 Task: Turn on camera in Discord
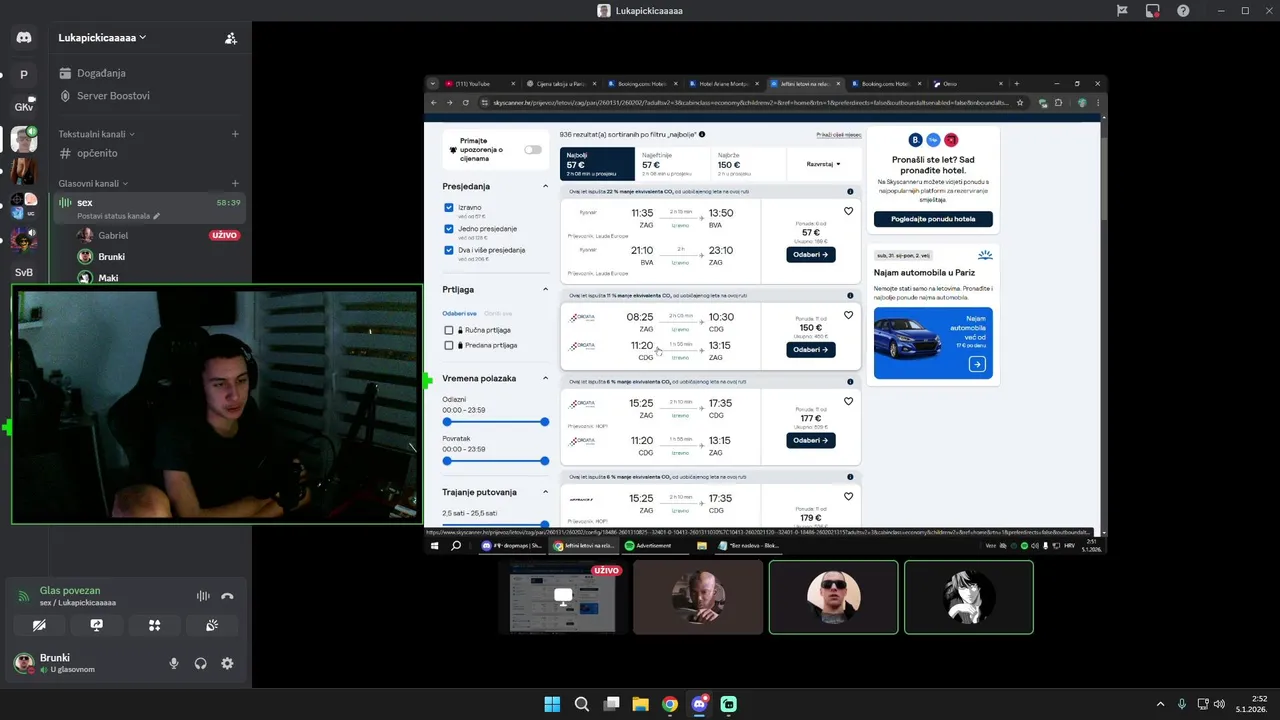pyautogui.click(x=39, y=625)
